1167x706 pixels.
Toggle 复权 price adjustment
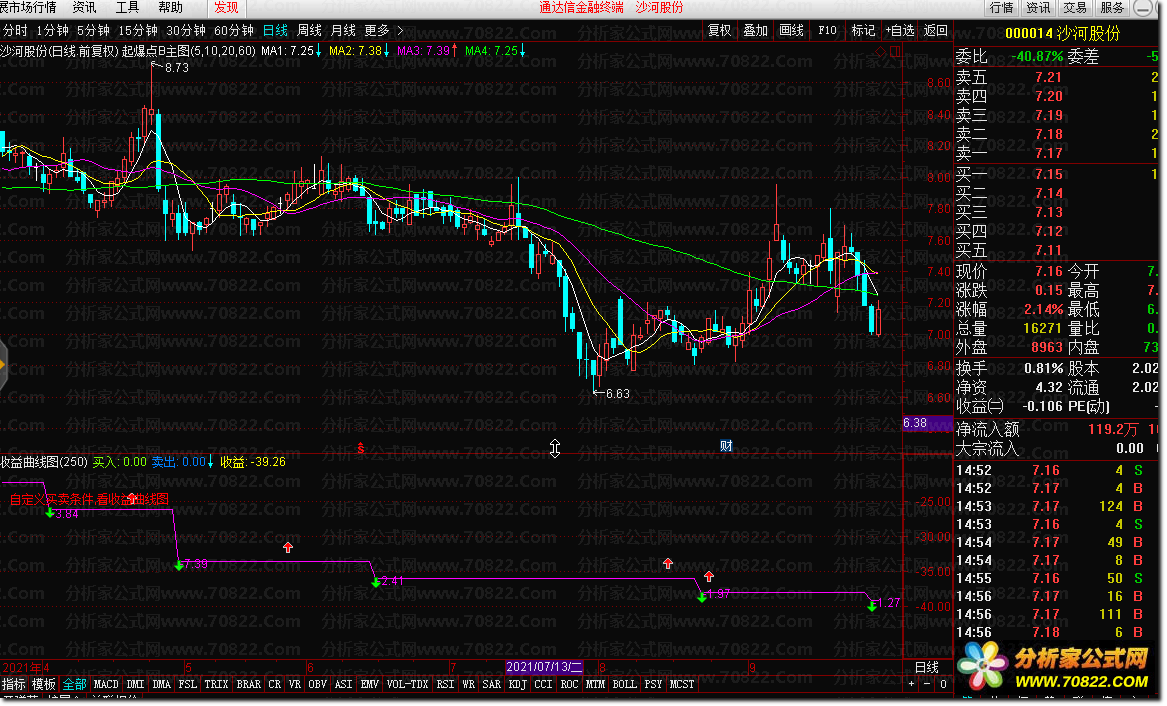[x=719, y=31]
